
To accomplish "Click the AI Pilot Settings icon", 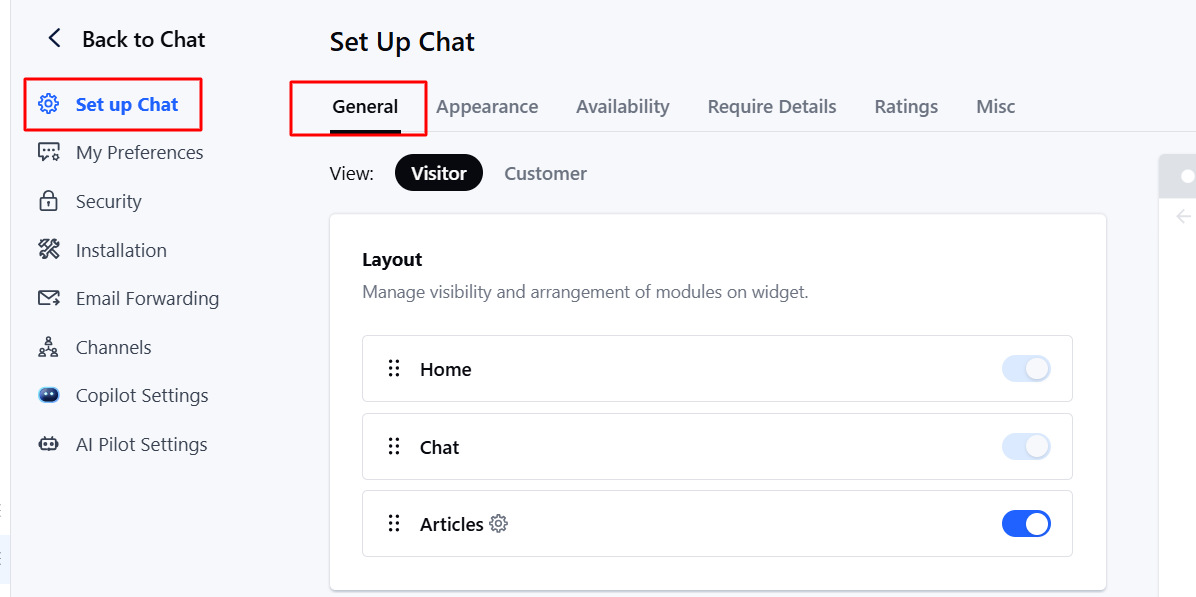I will click(48, 444).
